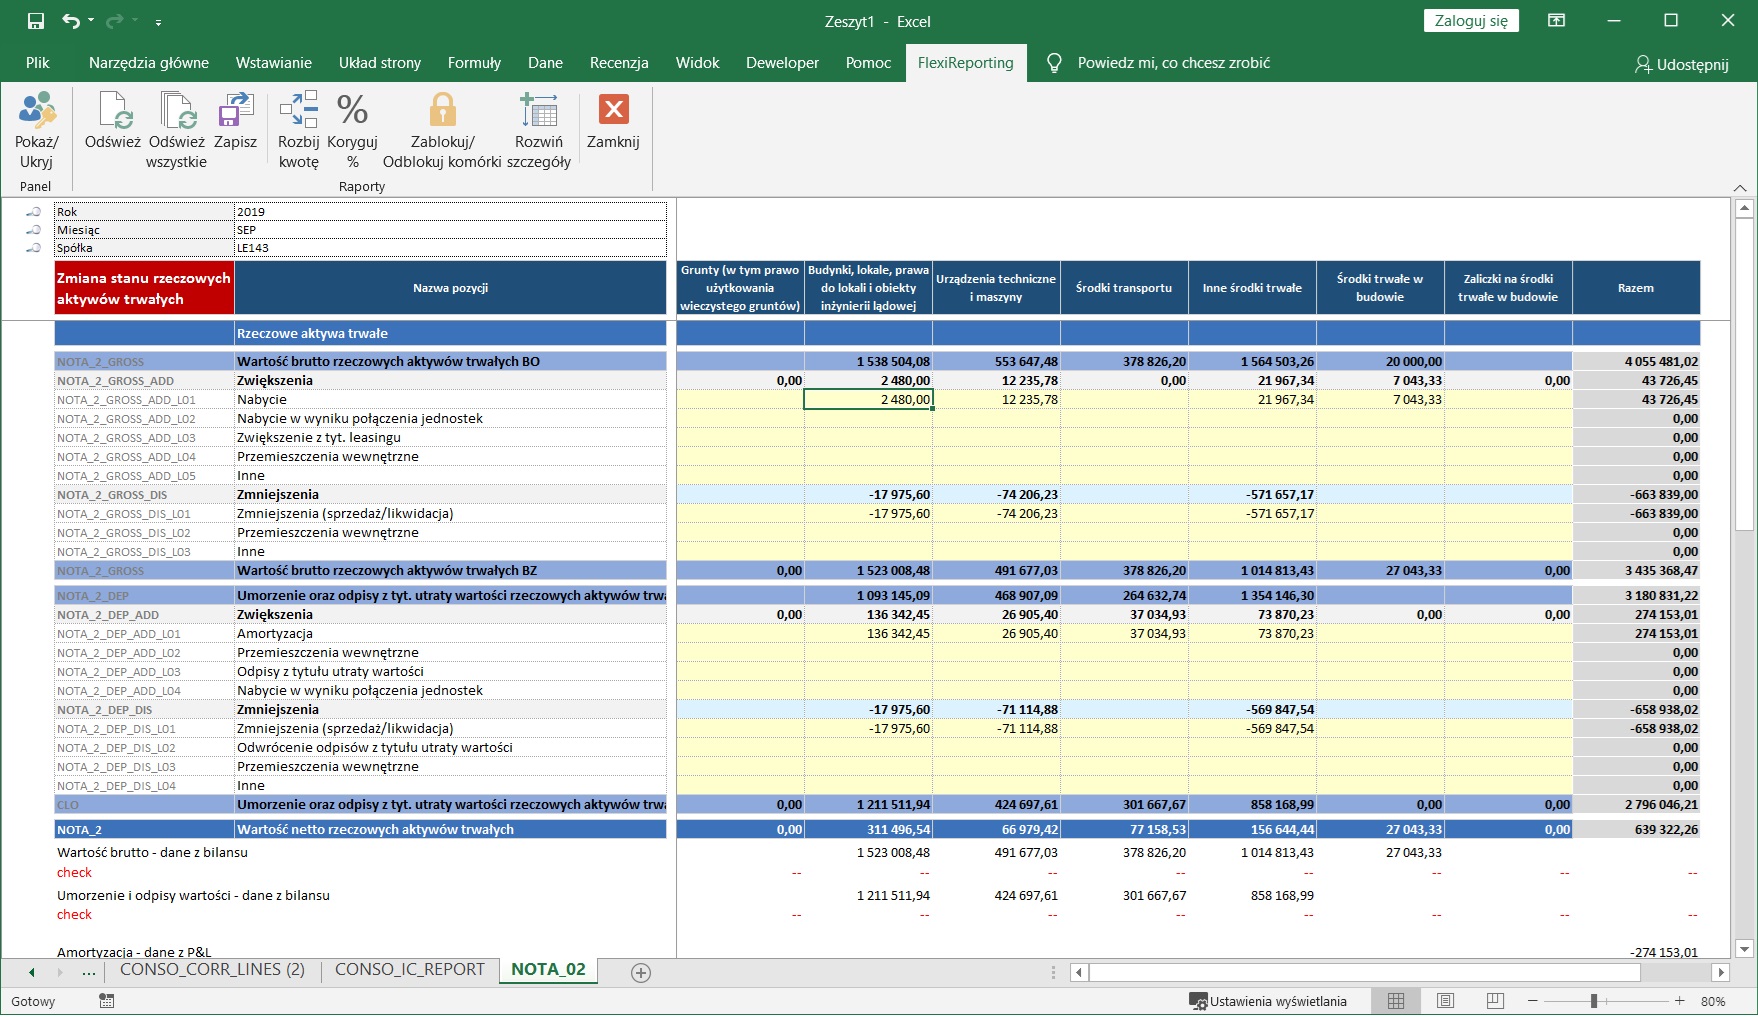Screen dimensions: 1758x1017
Task: Click the Zaloguj się button
Action: 1471,21
